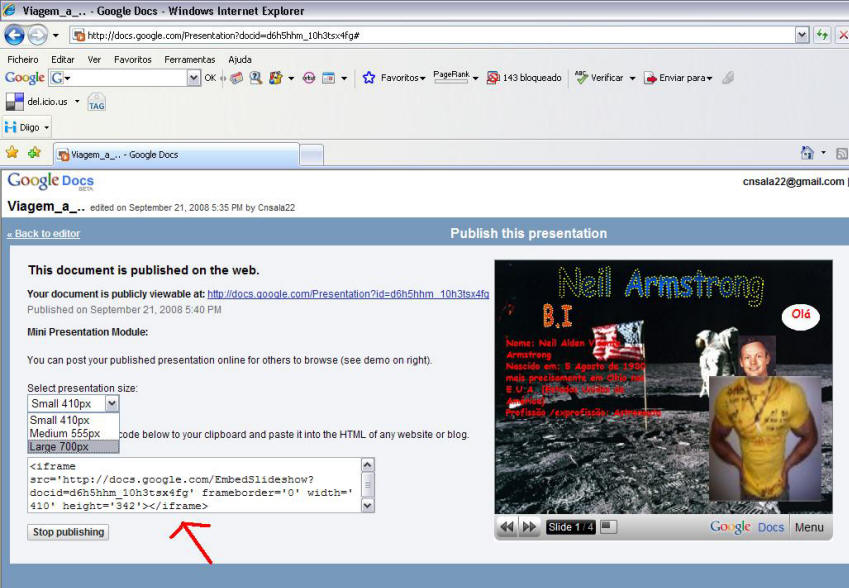This screenshot has width=849, height=588.
Task: Open the Favoritos star bookmarks on Google toolbar
Action: point(394,78)
